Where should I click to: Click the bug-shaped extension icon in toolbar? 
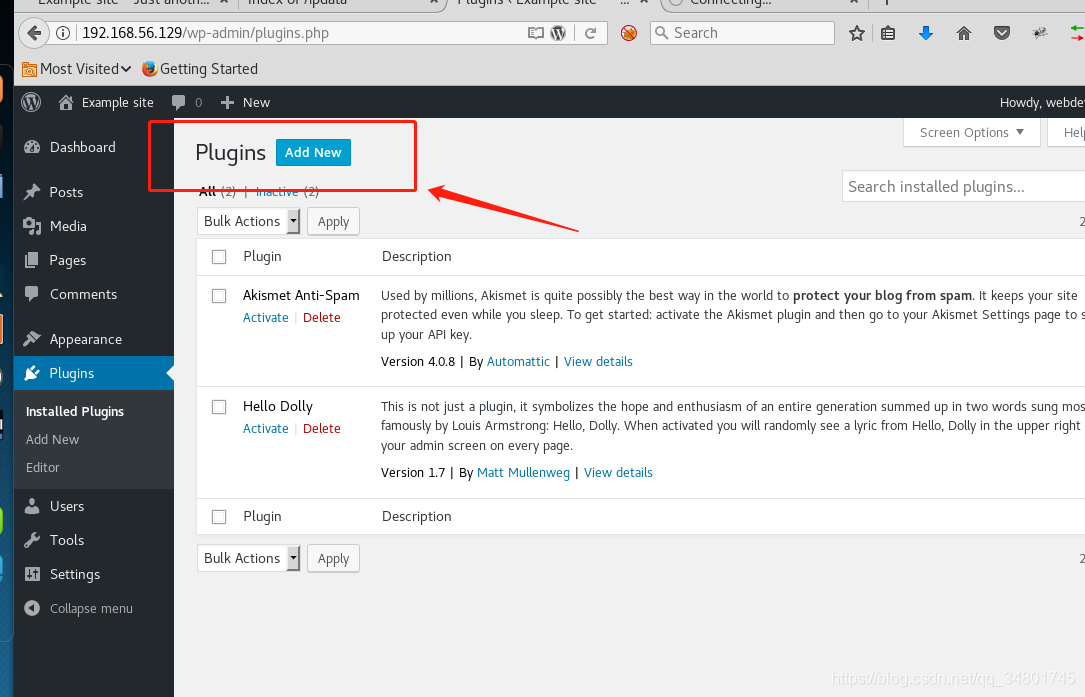click(x=1039, y=33)
